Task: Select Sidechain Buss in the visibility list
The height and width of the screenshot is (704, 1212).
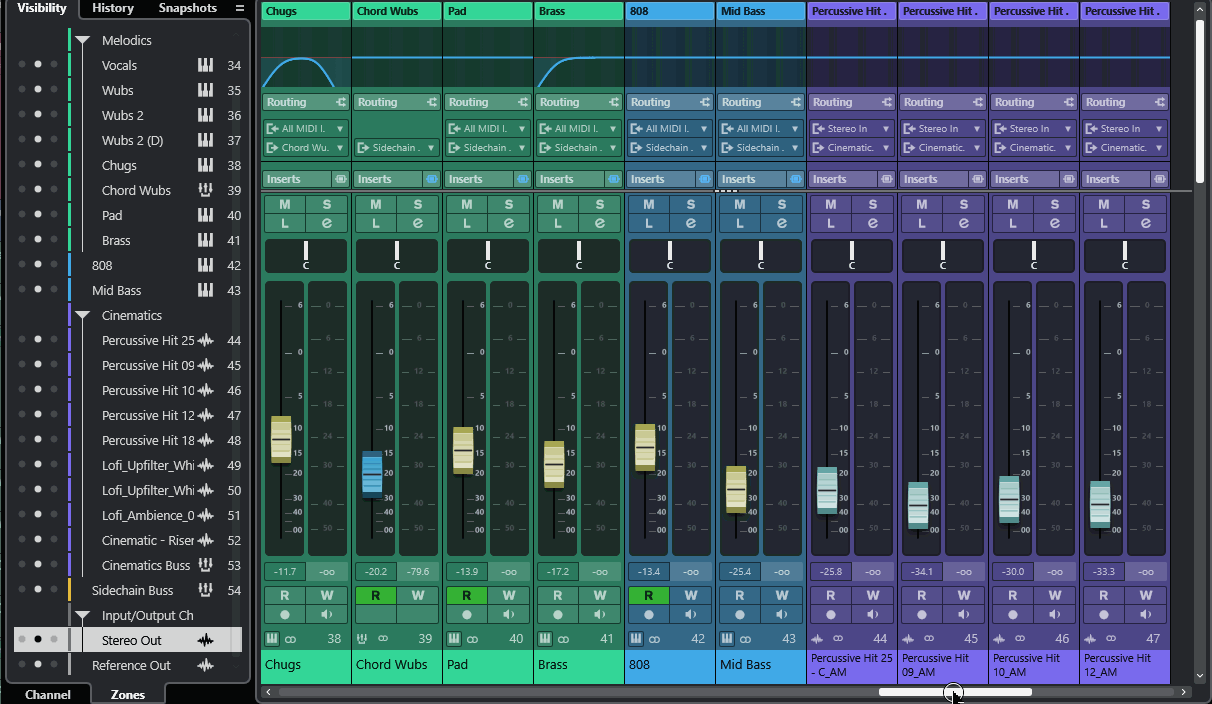Action: click(132, 591)
